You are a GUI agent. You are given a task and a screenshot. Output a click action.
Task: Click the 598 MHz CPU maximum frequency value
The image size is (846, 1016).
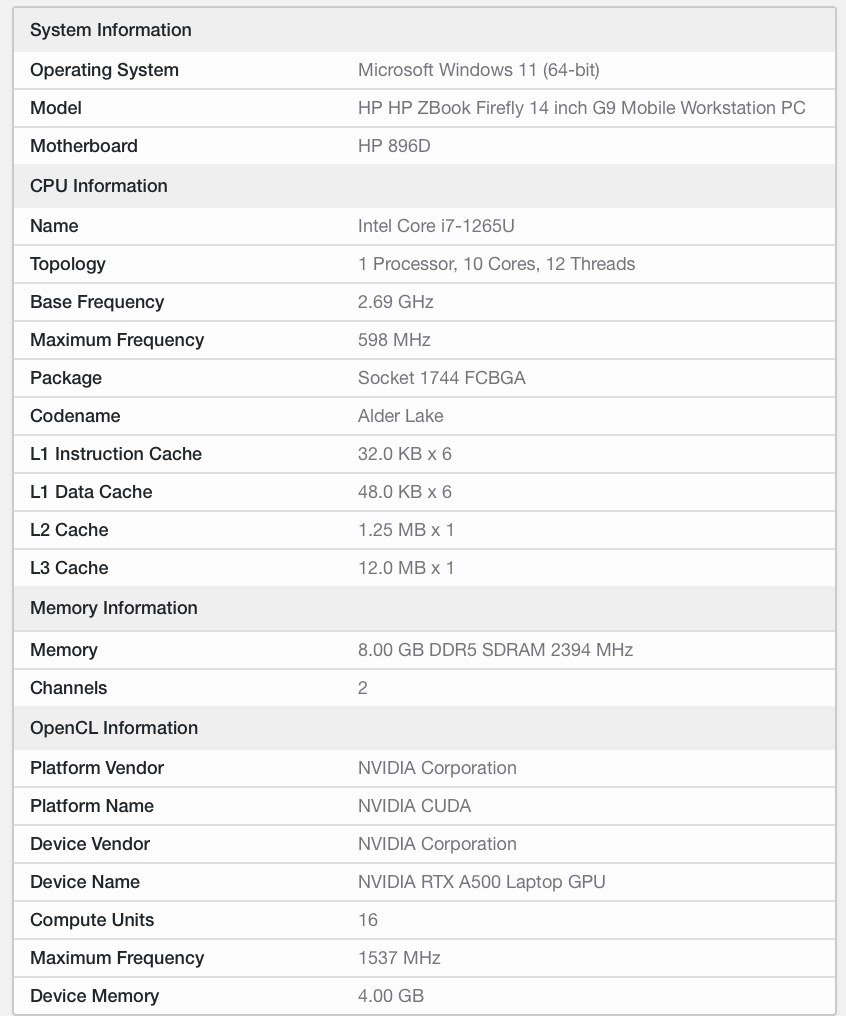(394, 340)
